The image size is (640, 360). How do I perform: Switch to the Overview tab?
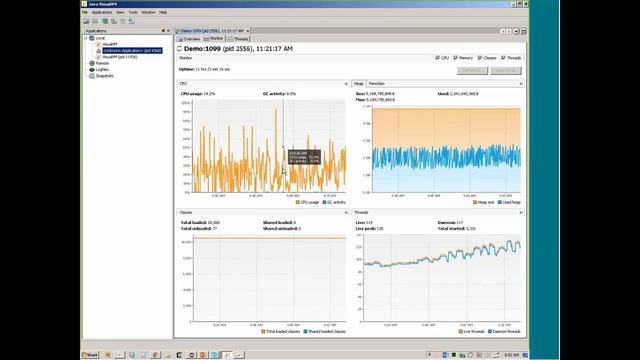(189, 39)
